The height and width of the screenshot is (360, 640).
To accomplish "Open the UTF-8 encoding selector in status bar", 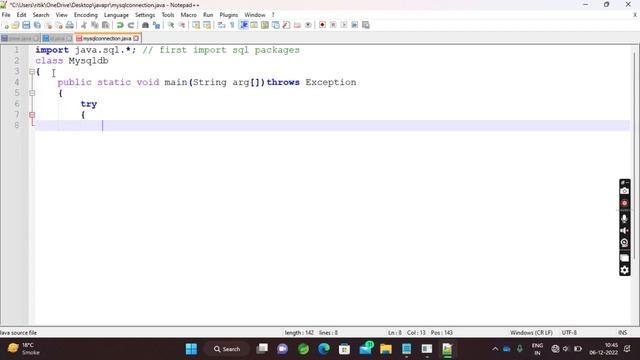I will coord(569,333).
